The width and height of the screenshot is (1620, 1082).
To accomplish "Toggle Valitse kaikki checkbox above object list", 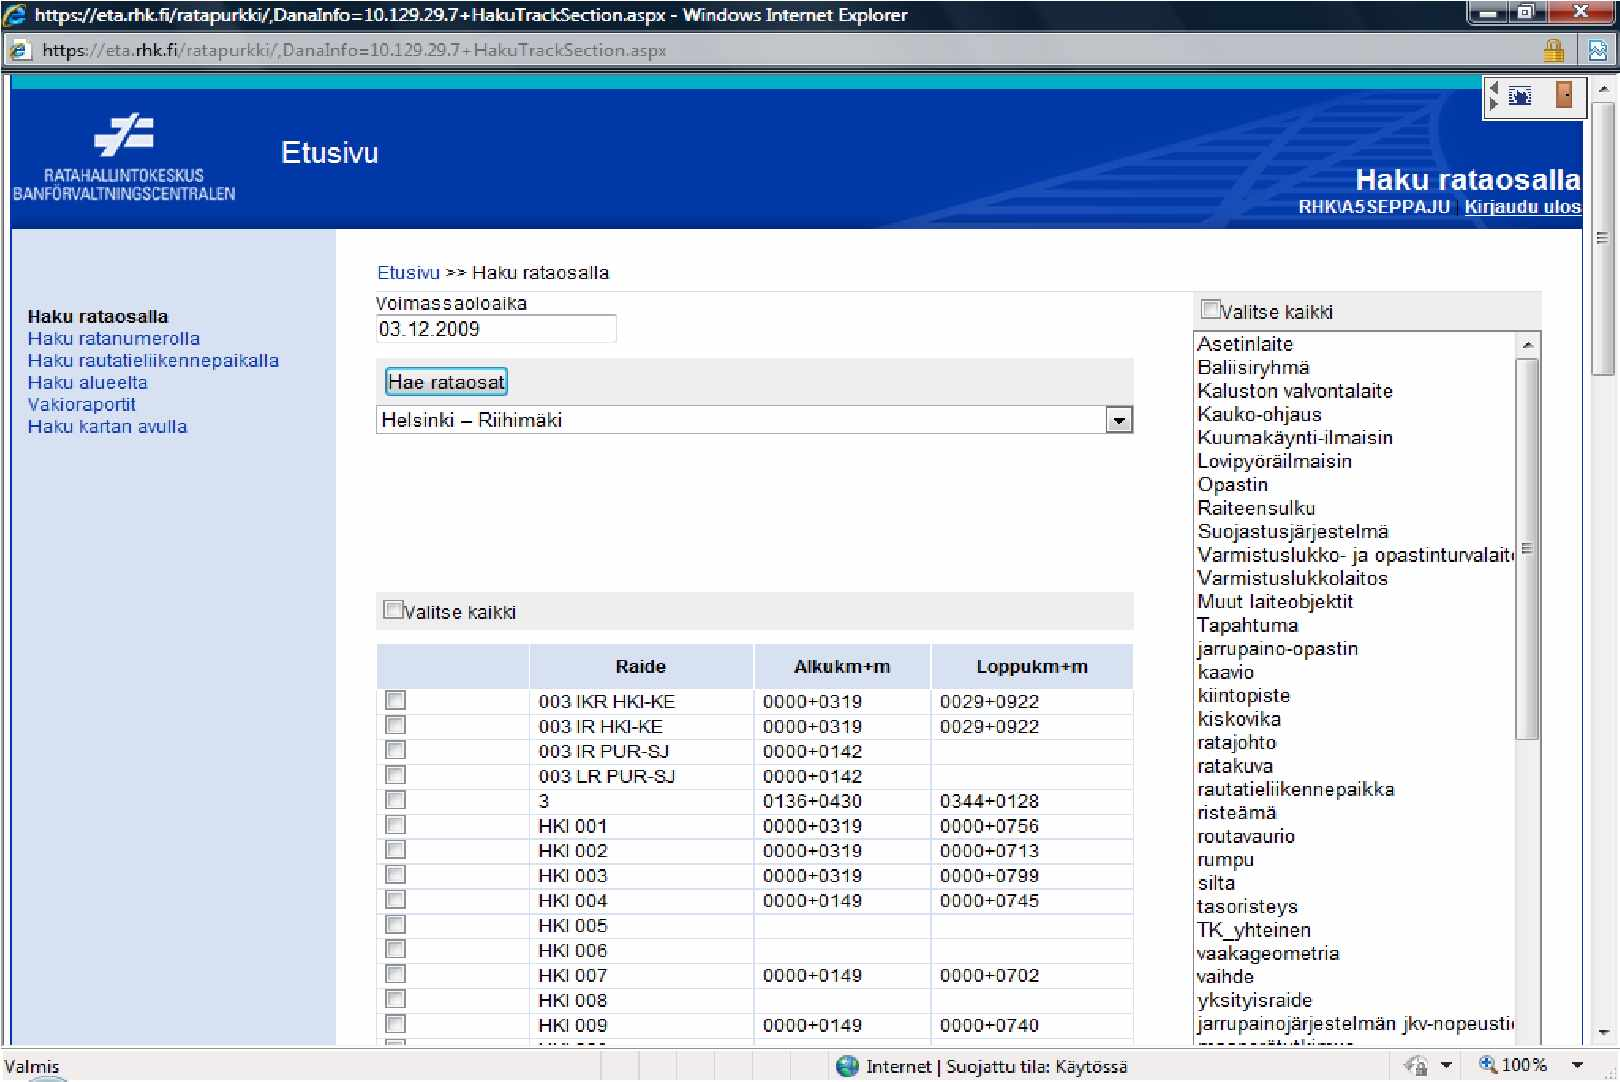I will tap(1211, 310).
